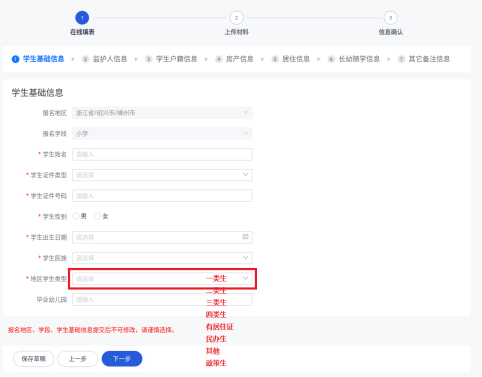Choose 政策生 option
The height and width of the screenshot is (377, 482).
click(216, 363)
